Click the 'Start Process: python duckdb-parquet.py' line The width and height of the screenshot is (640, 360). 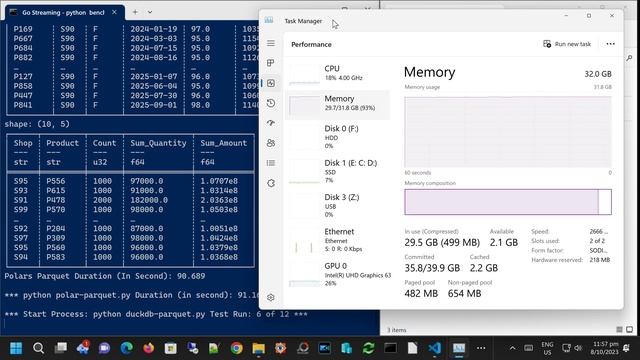[x=156, y=314]
